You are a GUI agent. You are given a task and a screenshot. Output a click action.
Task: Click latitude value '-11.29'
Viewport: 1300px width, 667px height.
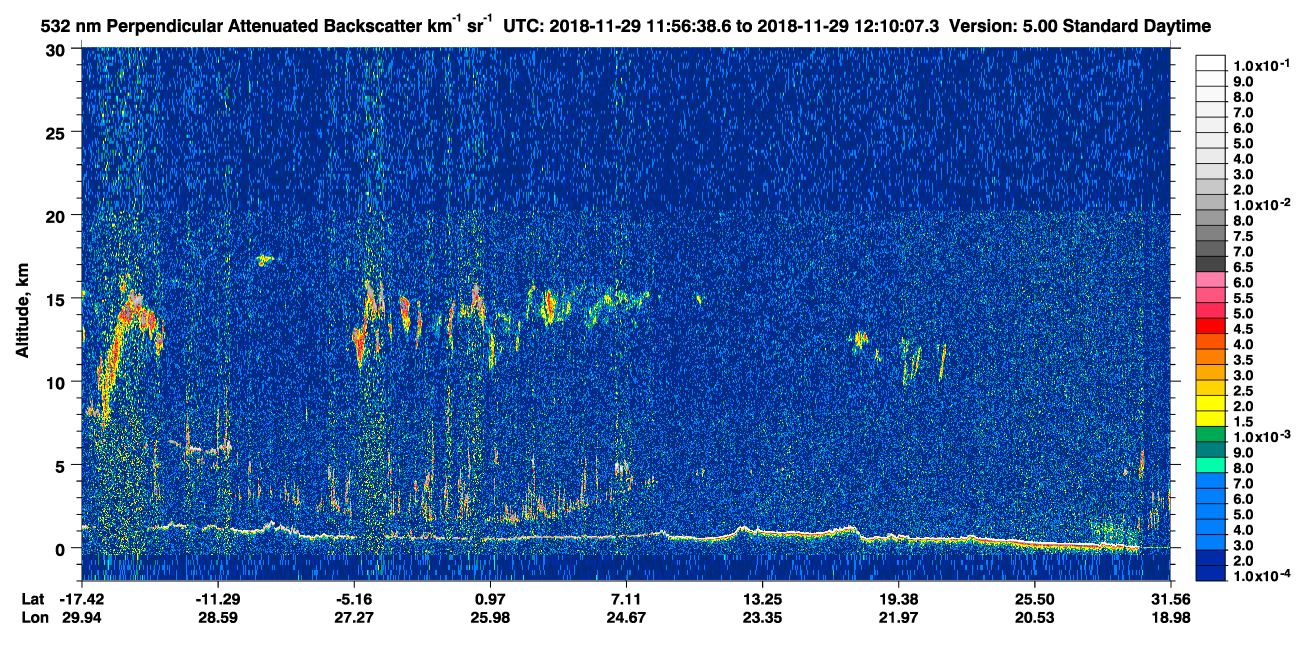click(218, 598)
